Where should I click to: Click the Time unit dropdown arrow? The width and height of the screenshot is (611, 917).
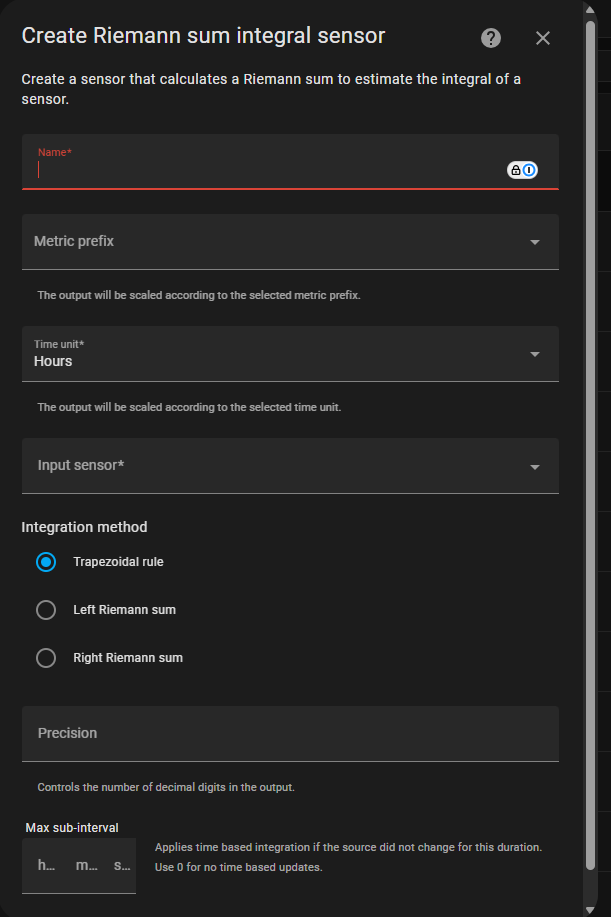coord(535,354)
